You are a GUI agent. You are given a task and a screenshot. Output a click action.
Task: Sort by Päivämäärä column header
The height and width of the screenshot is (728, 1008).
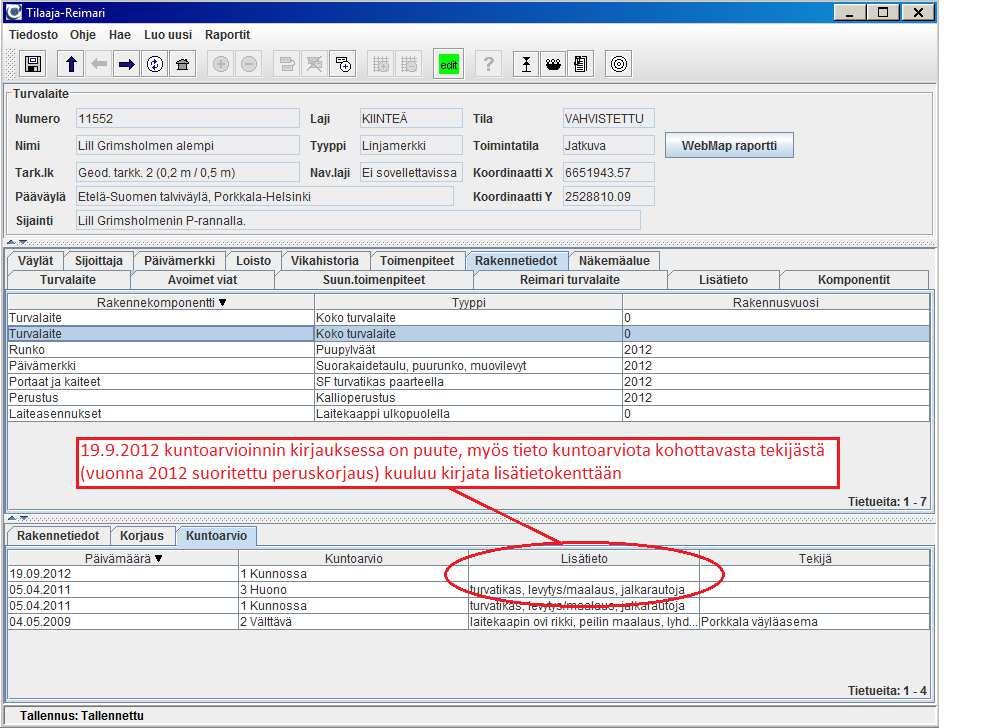pos(123,558)
